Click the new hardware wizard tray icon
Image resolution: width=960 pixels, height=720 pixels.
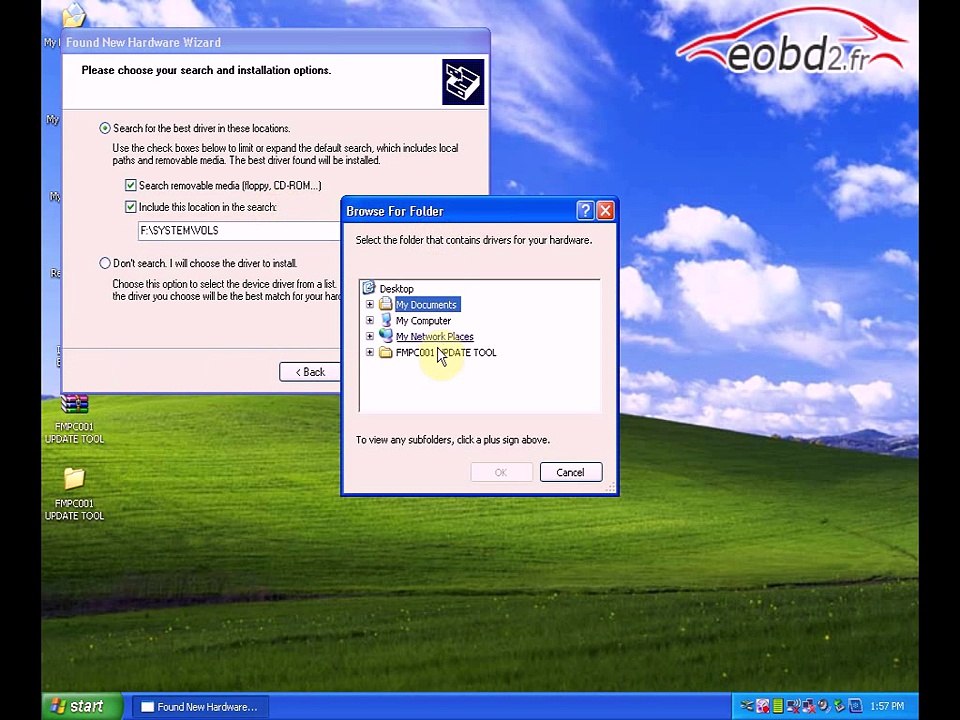(x=855, y=706)
